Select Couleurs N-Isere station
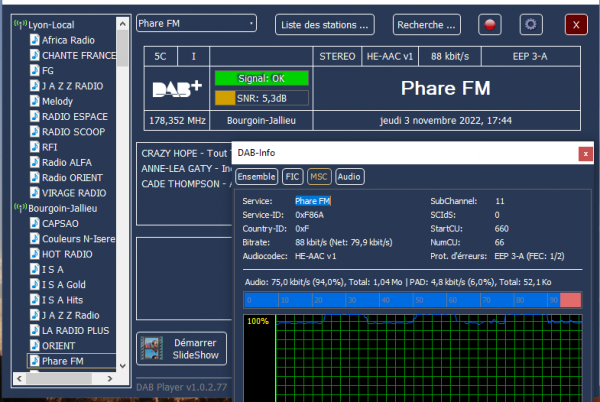Screen dimensions: 600x402 tap(78, 239)
